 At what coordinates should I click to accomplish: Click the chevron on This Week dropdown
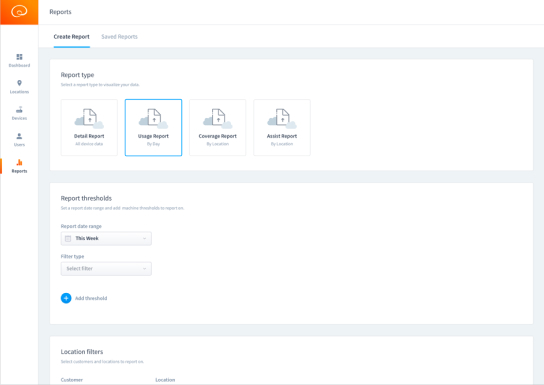145,238
